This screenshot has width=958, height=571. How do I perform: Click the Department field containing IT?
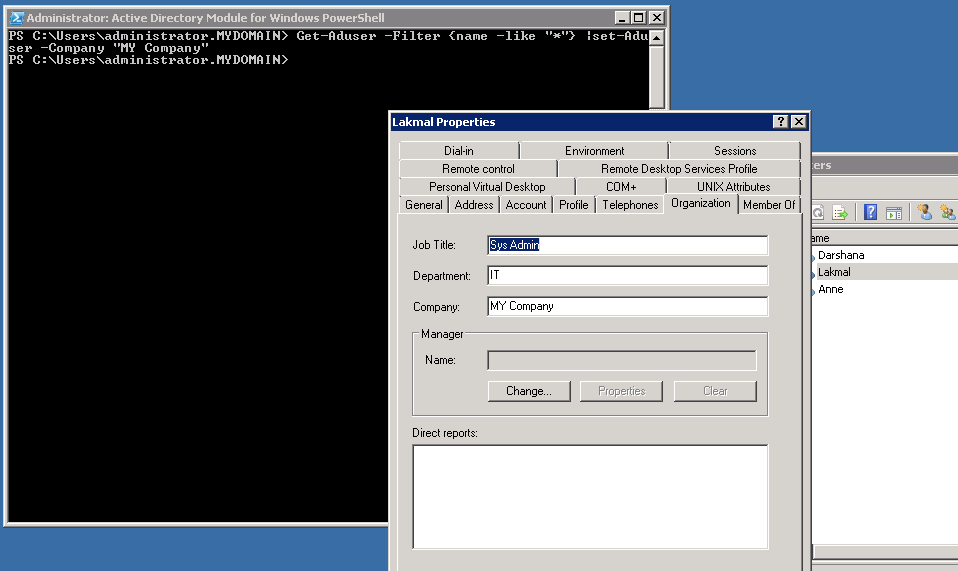(x=627, y=275)
